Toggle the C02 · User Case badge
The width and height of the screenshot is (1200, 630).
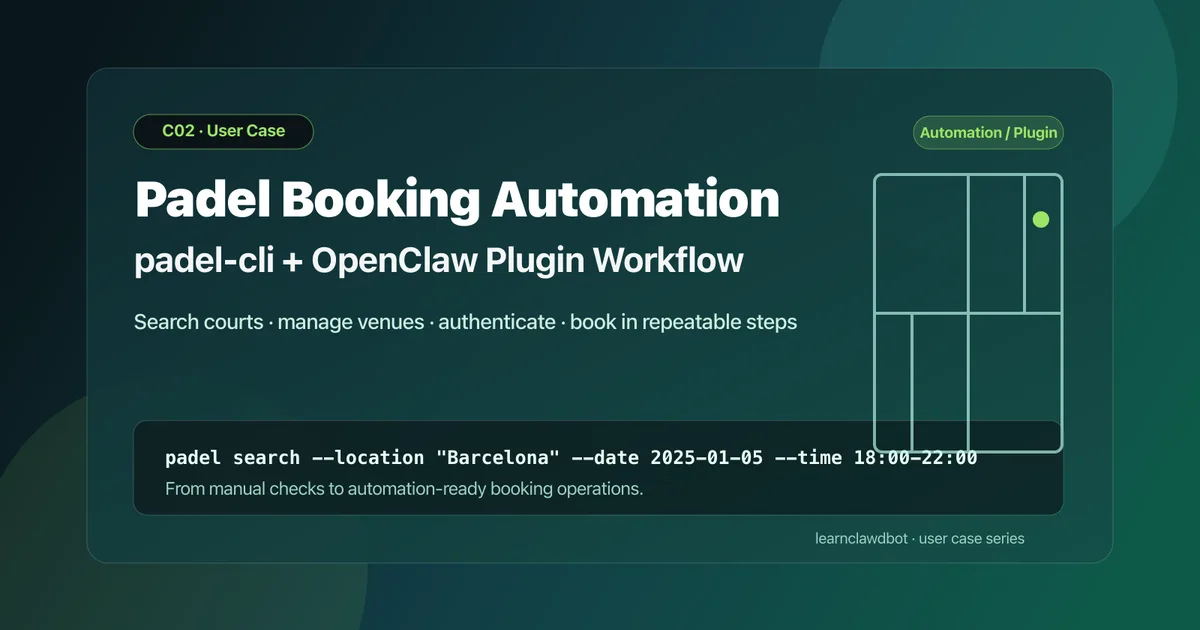click(x=223, y=131)
